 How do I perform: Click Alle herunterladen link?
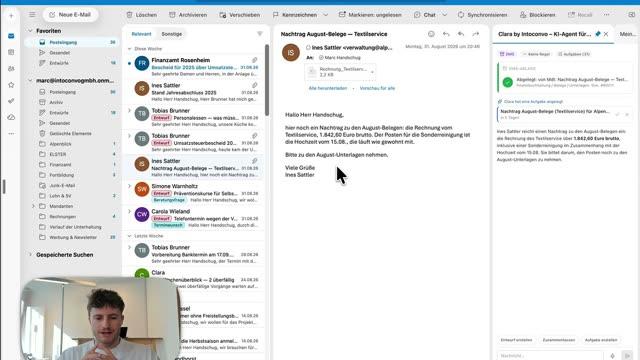tap(328, 88)
